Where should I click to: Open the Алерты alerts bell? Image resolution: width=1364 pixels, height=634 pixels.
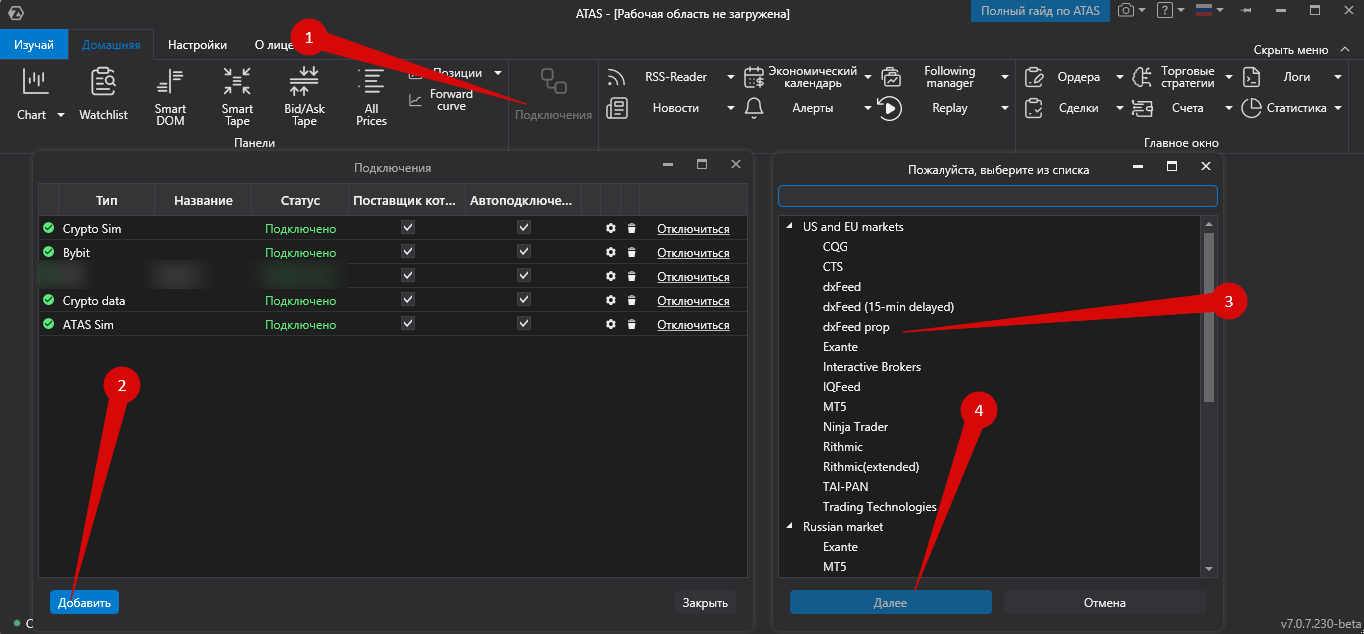[754, 108]
